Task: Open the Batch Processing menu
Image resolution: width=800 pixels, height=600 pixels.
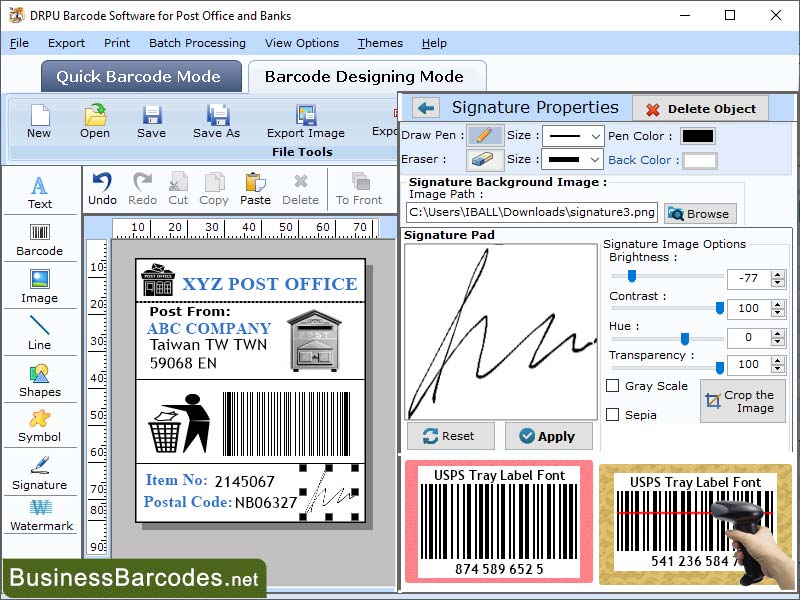Action: click(197, 43)
